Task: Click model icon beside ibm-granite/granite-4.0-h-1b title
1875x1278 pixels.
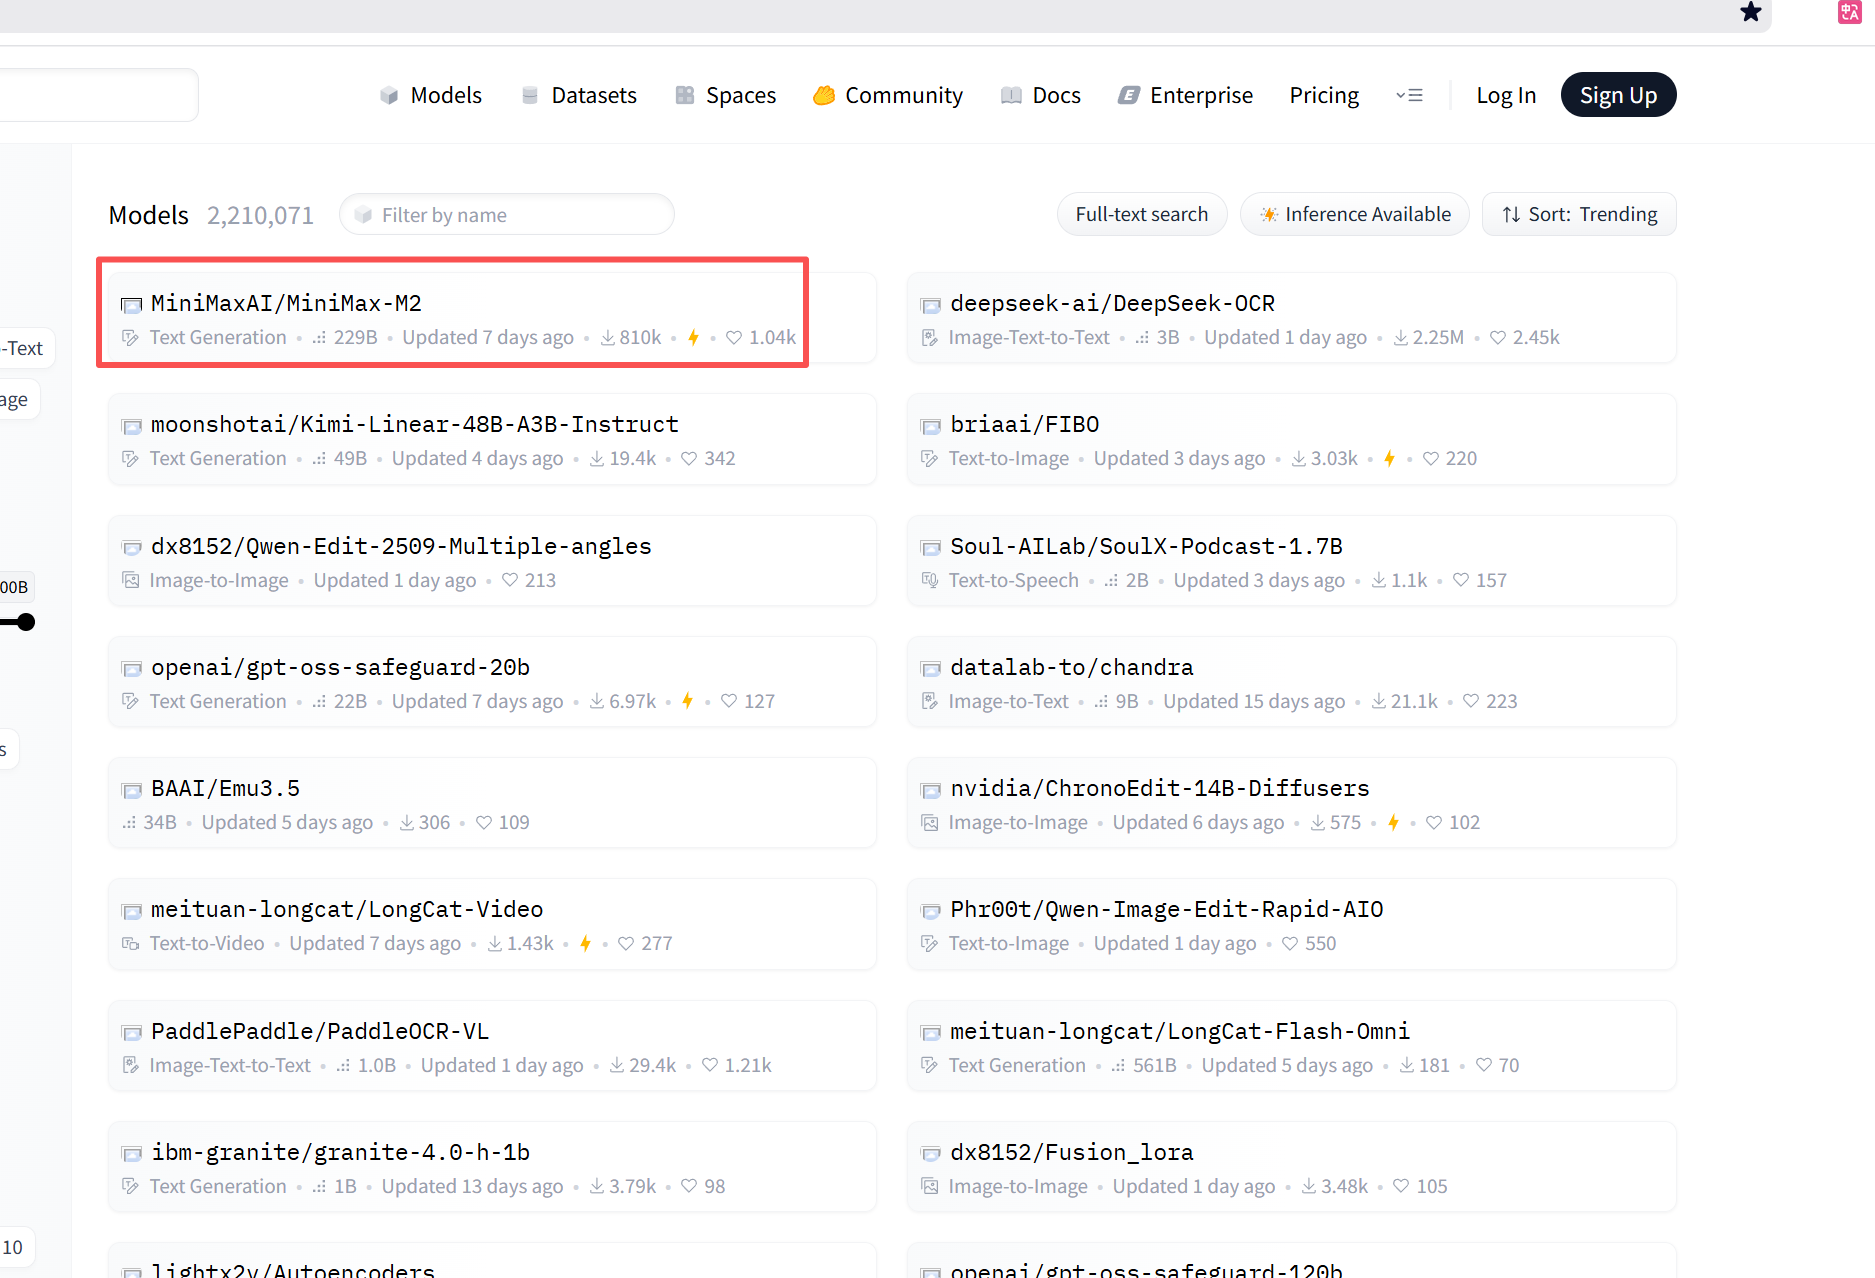Action: pyautogui.click(x=131, y=1154)
